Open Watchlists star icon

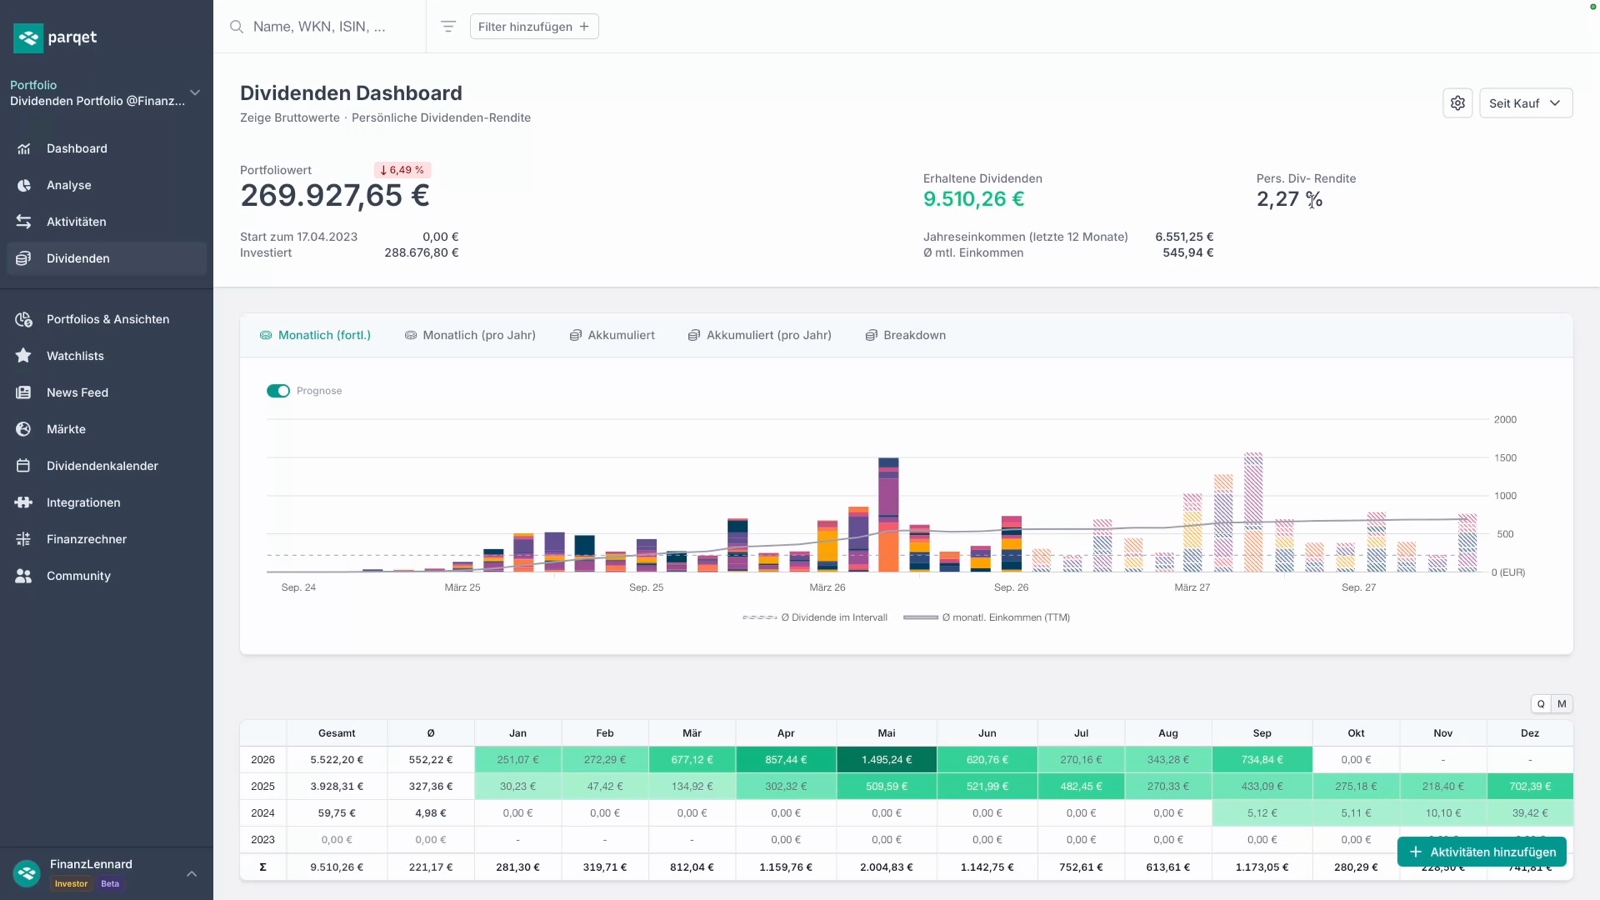pyautogui.click(x=24, y=356)
